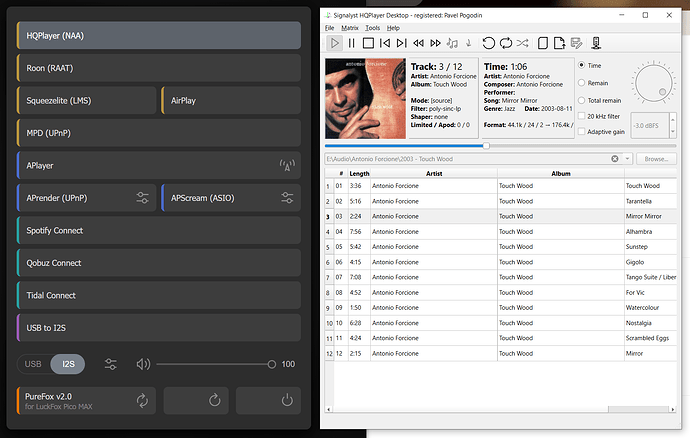Click the power icon button
690x438 pixels.
click(287, 400)
